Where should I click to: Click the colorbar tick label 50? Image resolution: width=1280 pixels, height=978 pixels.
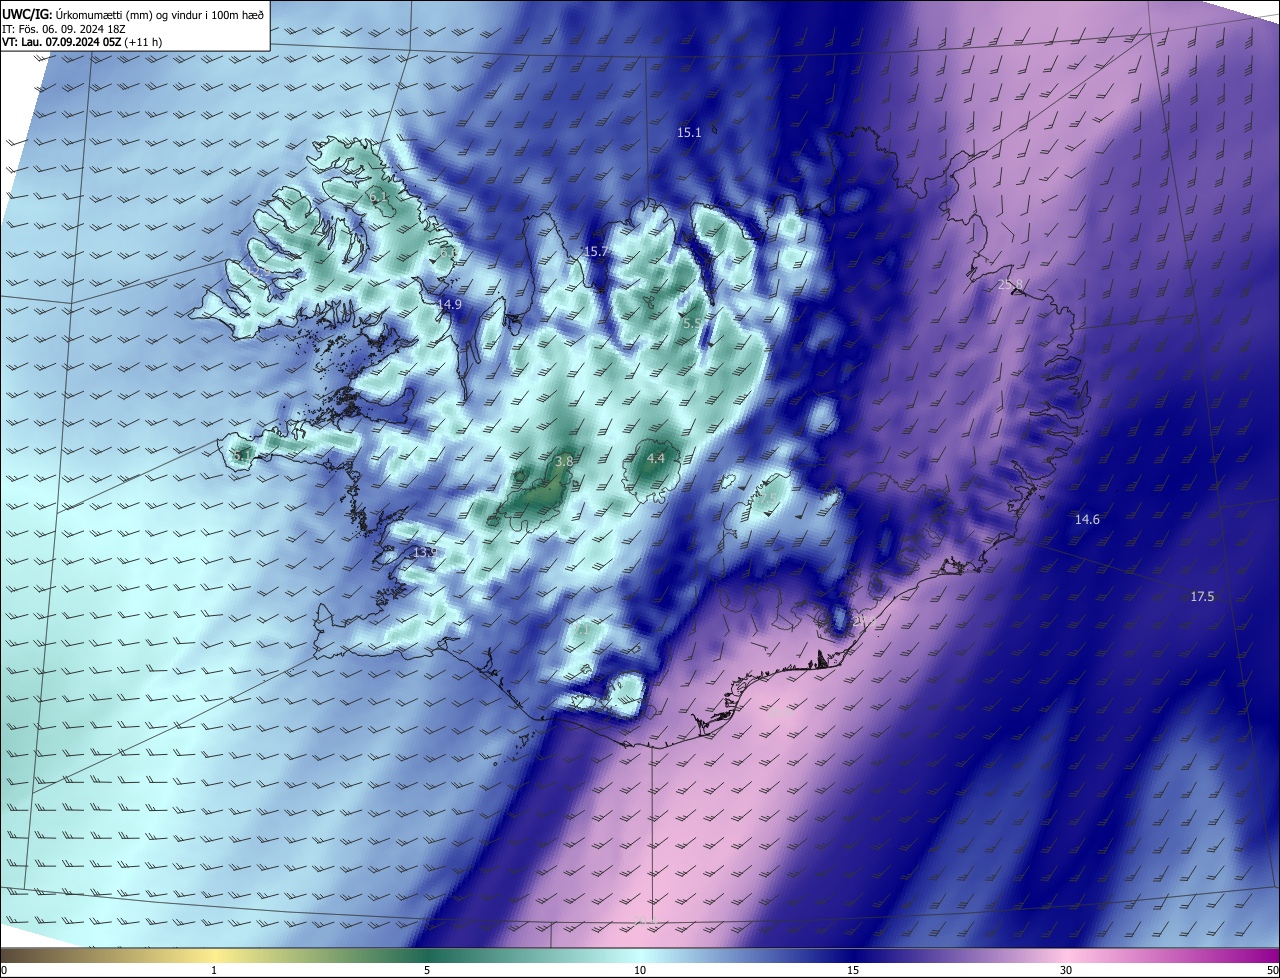pyautogui.click(x=1272, y=970)
